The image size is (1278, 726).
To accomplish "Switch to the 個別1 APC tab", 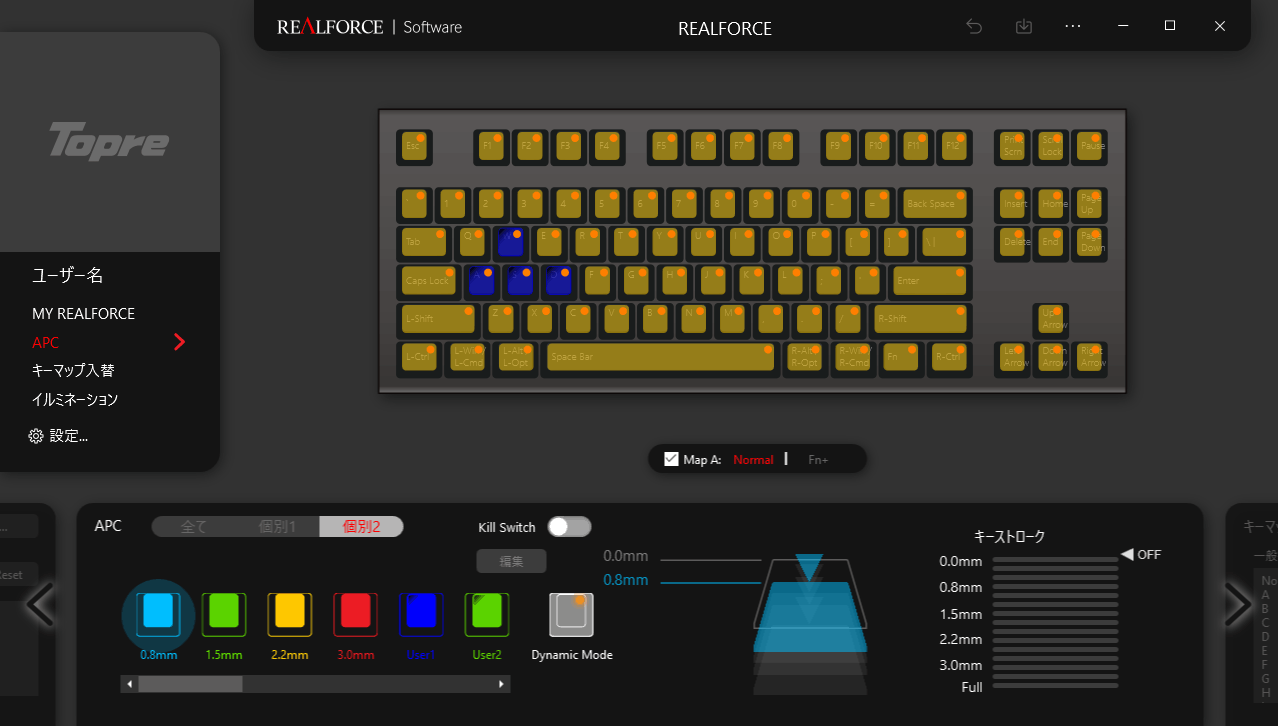I will point(278,527).
